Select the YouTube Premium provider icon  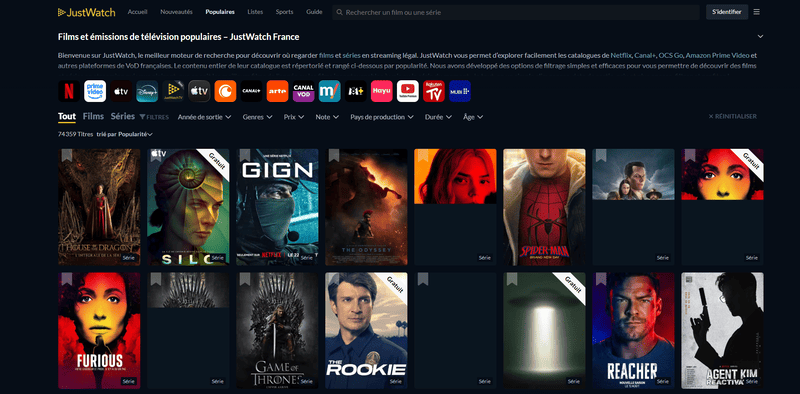[x=407, y=91]
